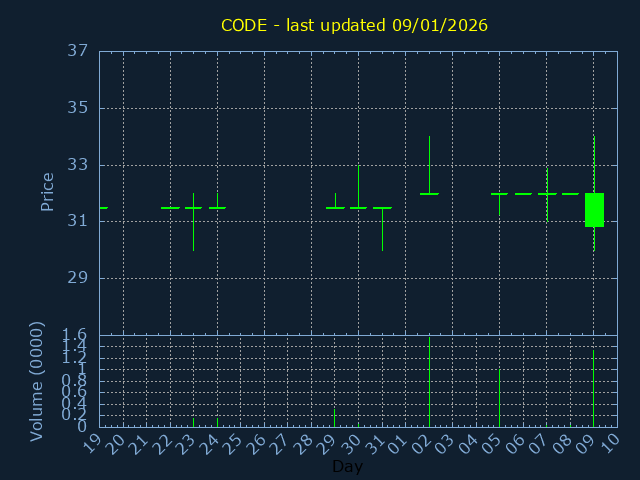Click the flat candlestick on day 22
This screenshot has height=480, width=640.
170,208
